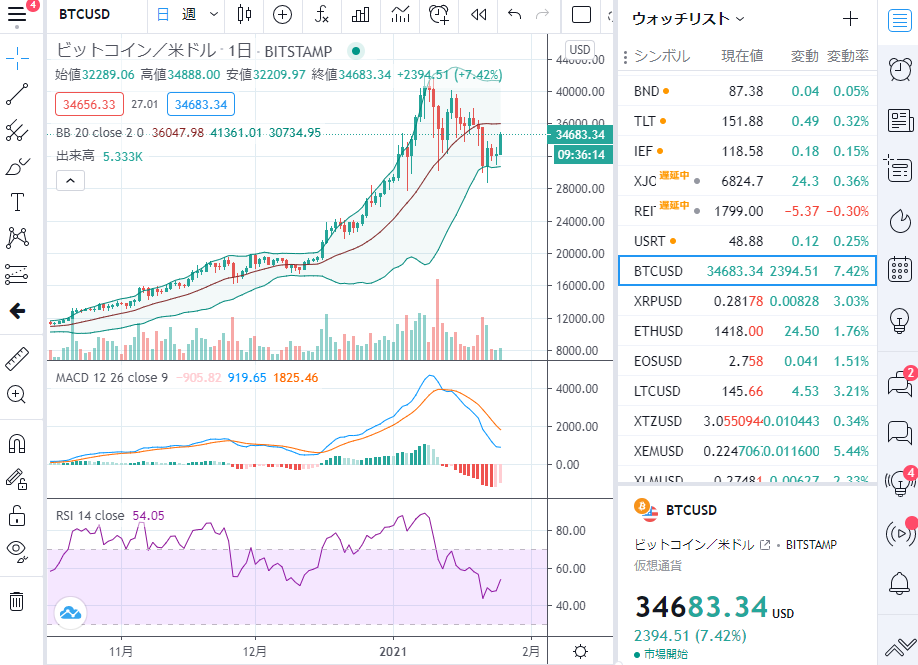
Task: Click the back arrow icon in left toolbar
Action: click(17, 311)
